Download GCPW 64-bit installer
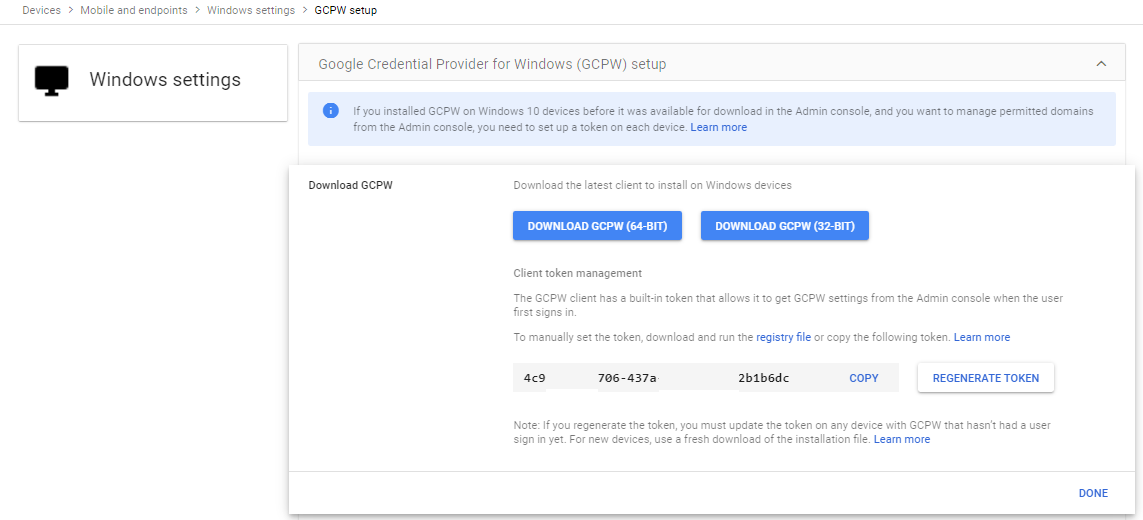The width and height of the screenshot is (1143, 520). (x=597, y=226)
